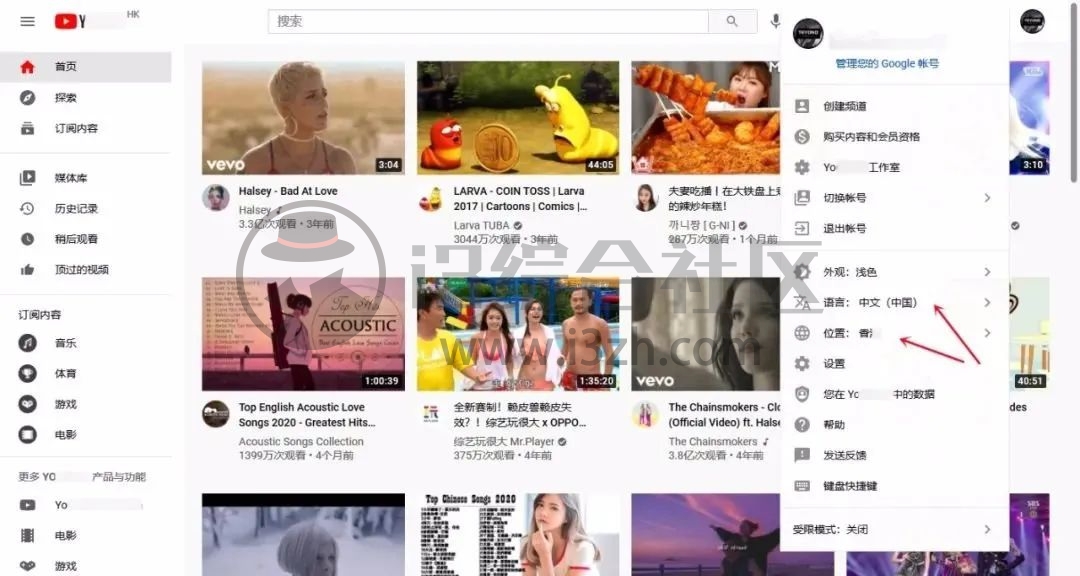1080x576 pixels.
Task: Play the variety show thumbnail 1:35:20
Action: (x=518, y=334)
